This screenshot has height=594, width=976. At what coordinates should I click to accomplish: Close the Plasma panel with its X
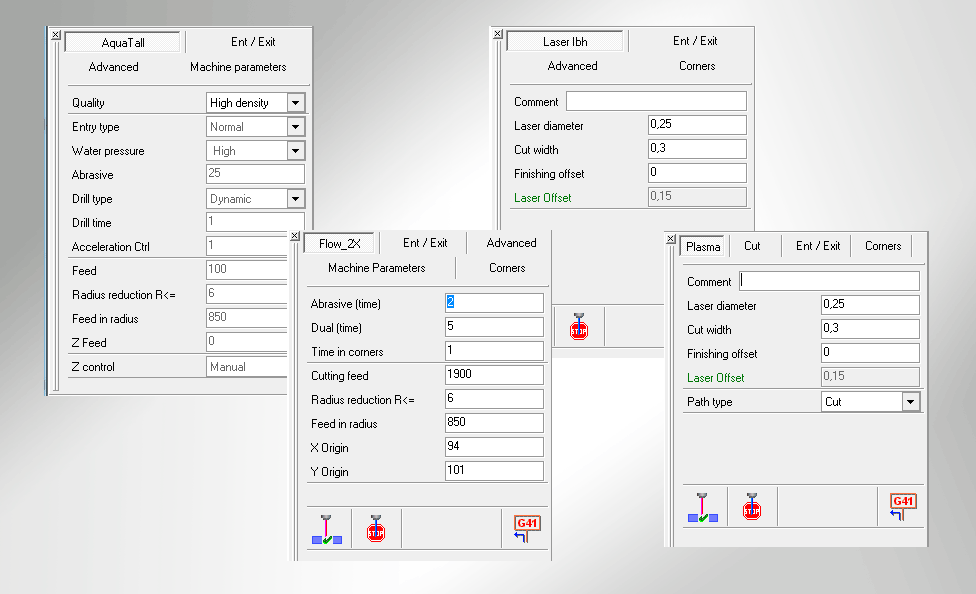[x=670, y=238]
